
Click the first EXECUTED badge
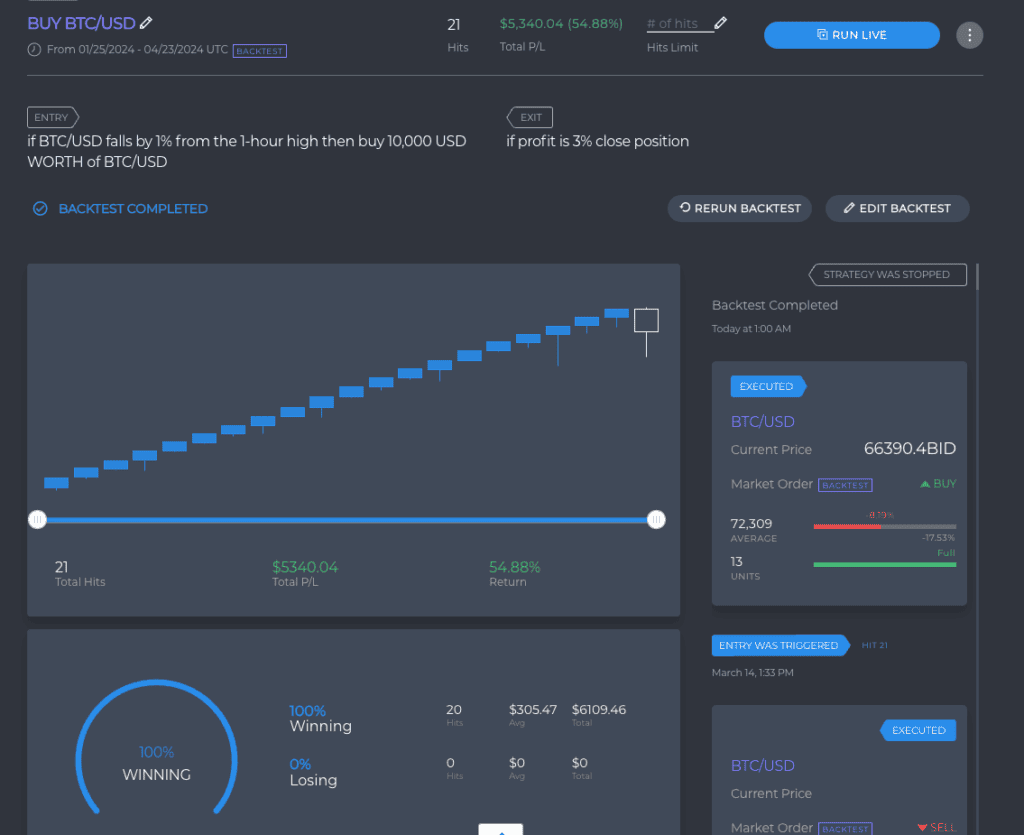[768, 386]
